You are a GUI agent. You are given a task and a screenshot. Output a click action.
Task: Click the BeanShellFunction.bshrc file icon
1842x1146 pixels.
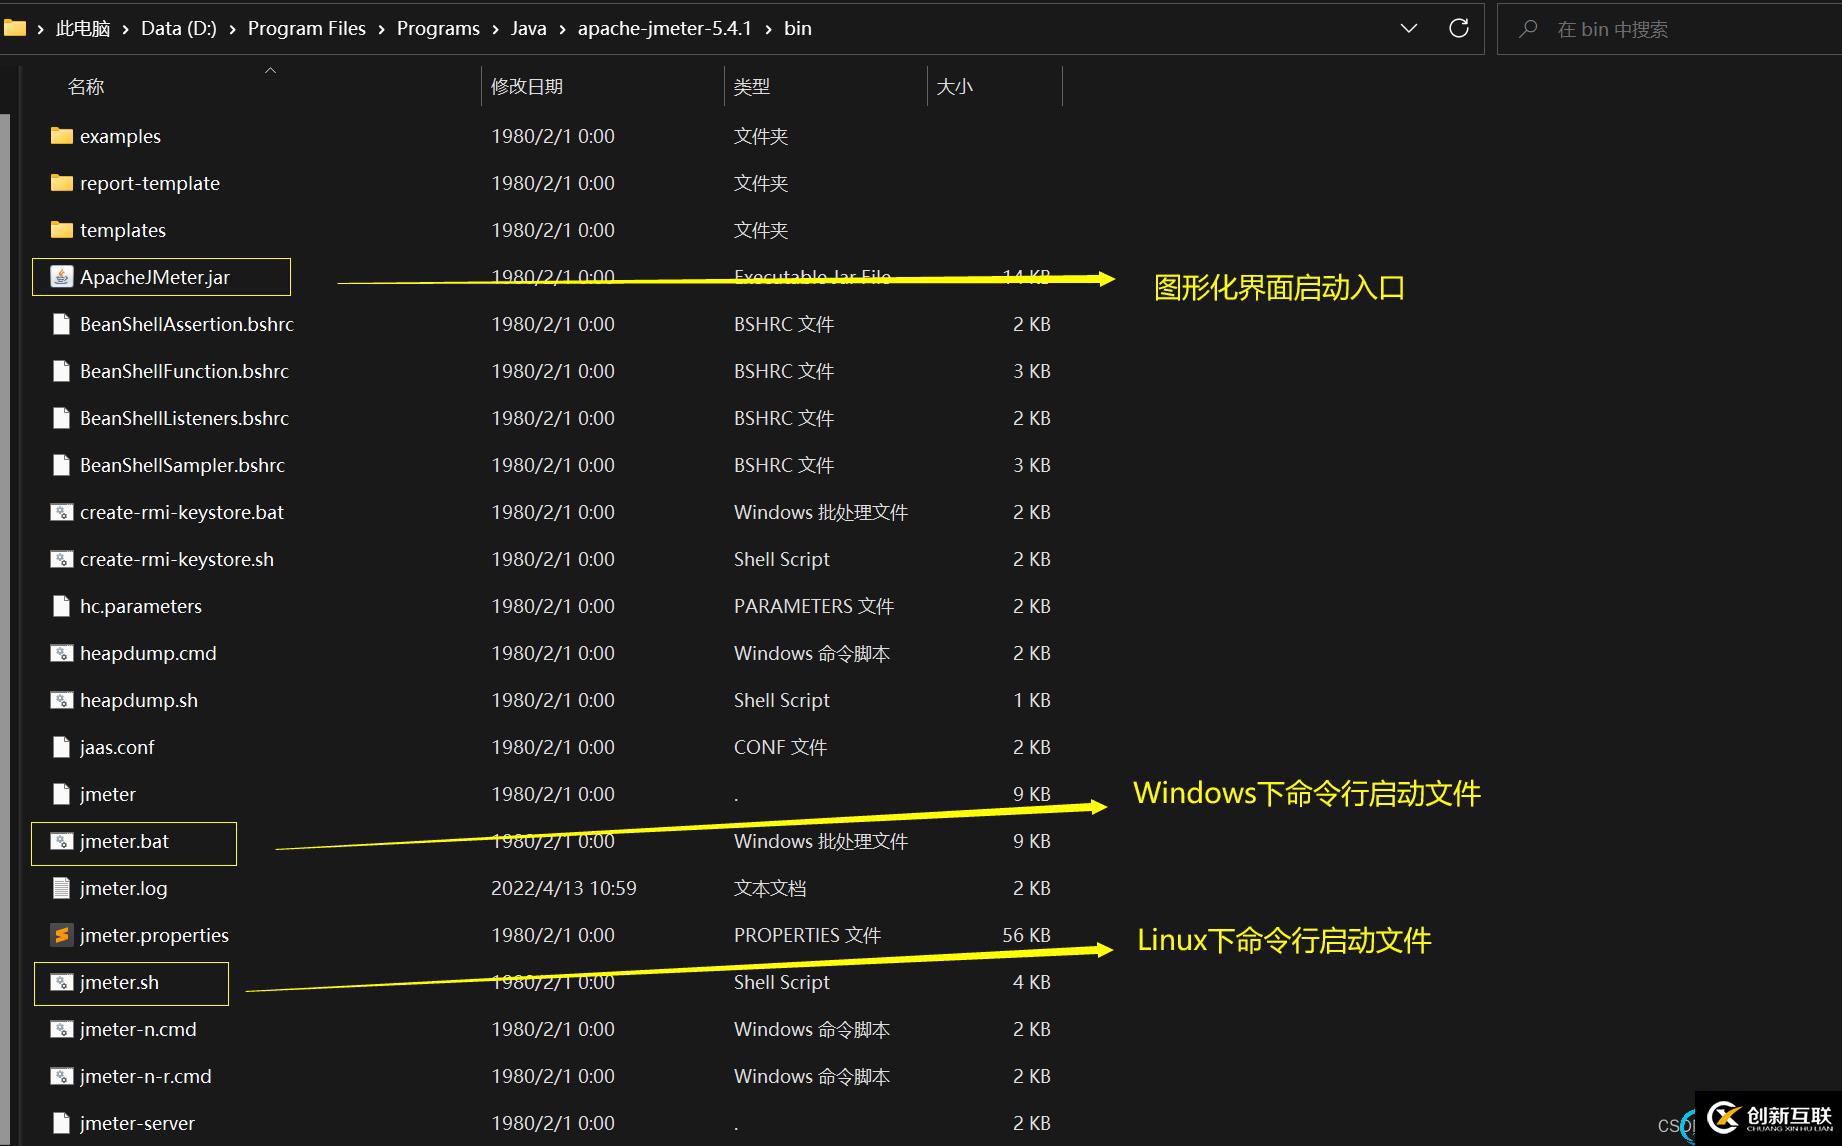tap(62, 370)
